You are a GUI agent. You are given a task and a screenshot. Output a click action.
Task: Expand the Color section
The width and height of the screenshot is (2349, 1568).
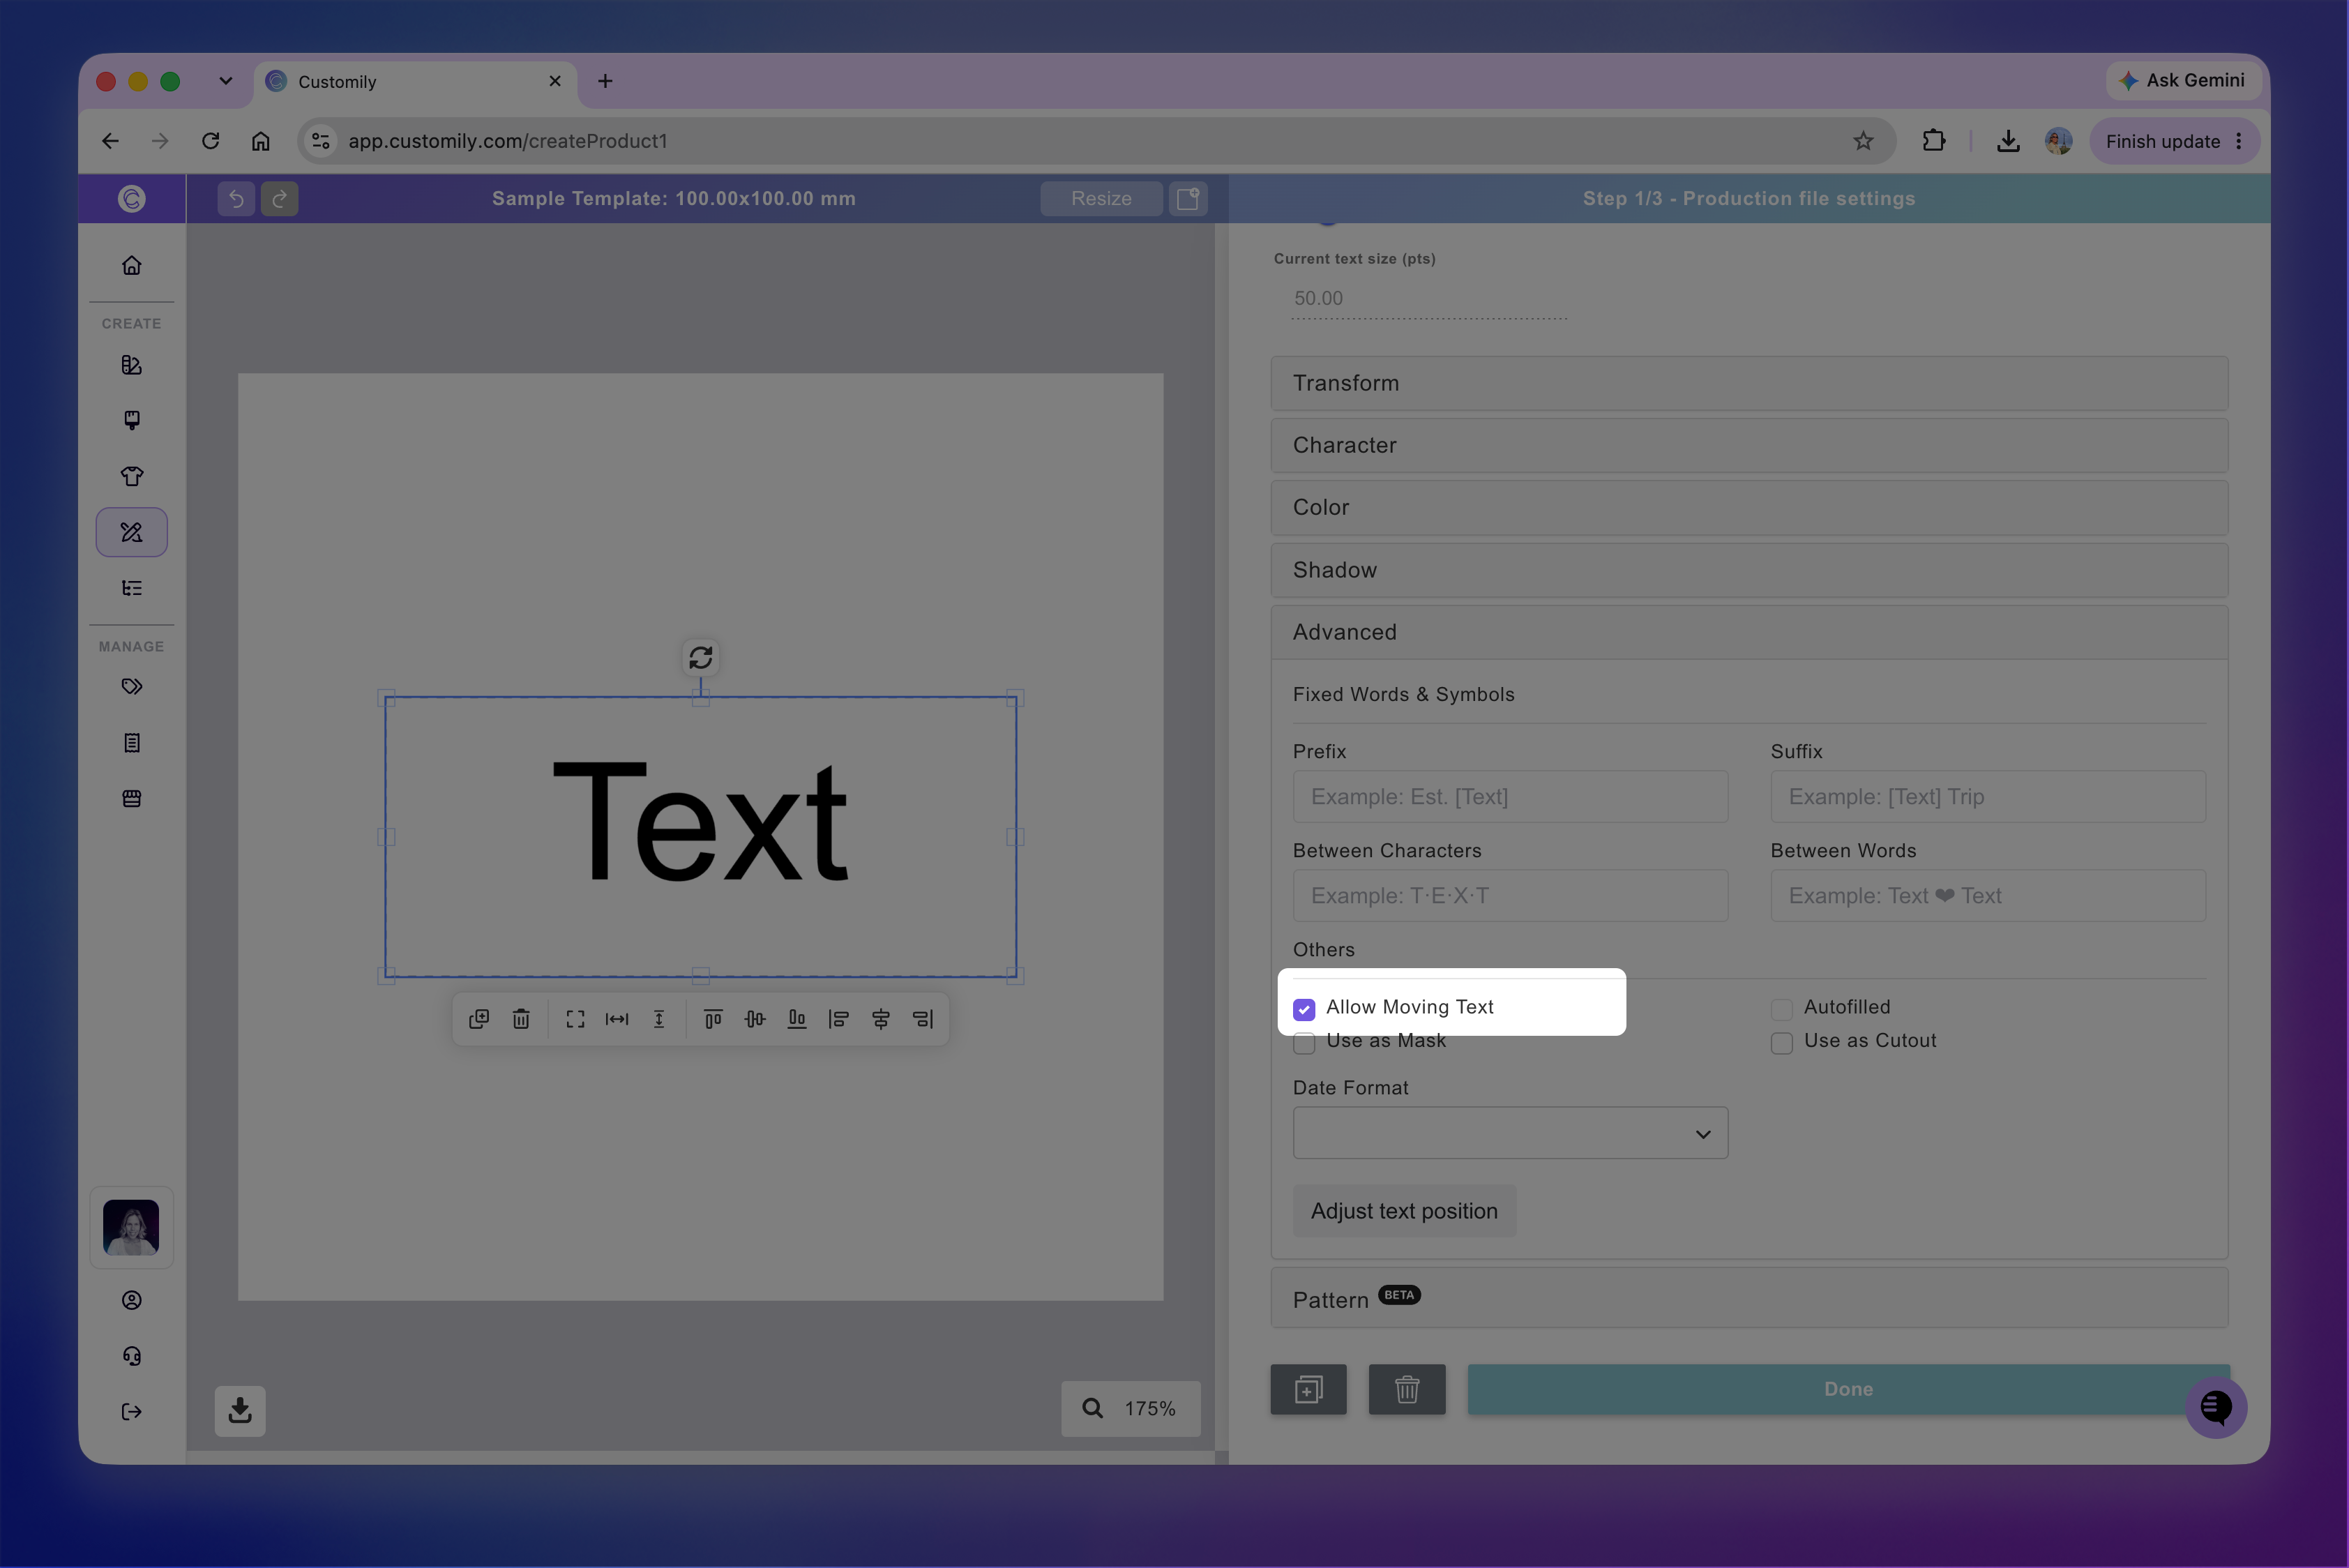tap(1749, 507)
